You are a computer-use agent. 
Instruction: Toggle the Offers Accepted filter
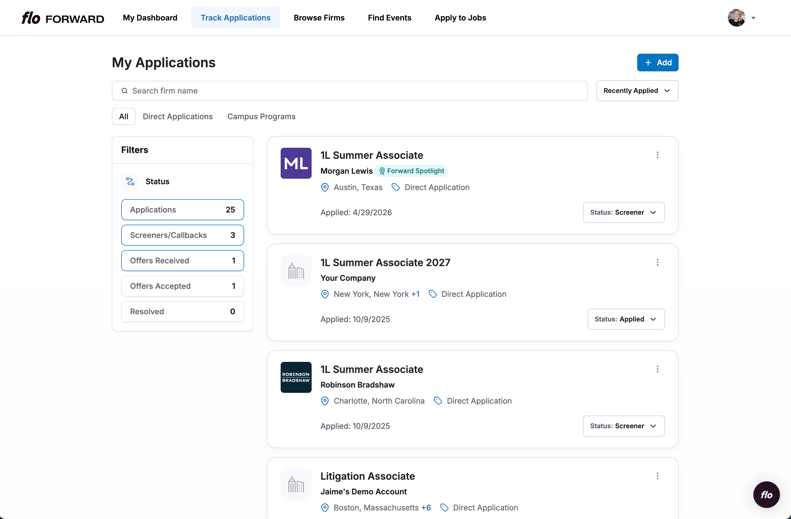183,286
